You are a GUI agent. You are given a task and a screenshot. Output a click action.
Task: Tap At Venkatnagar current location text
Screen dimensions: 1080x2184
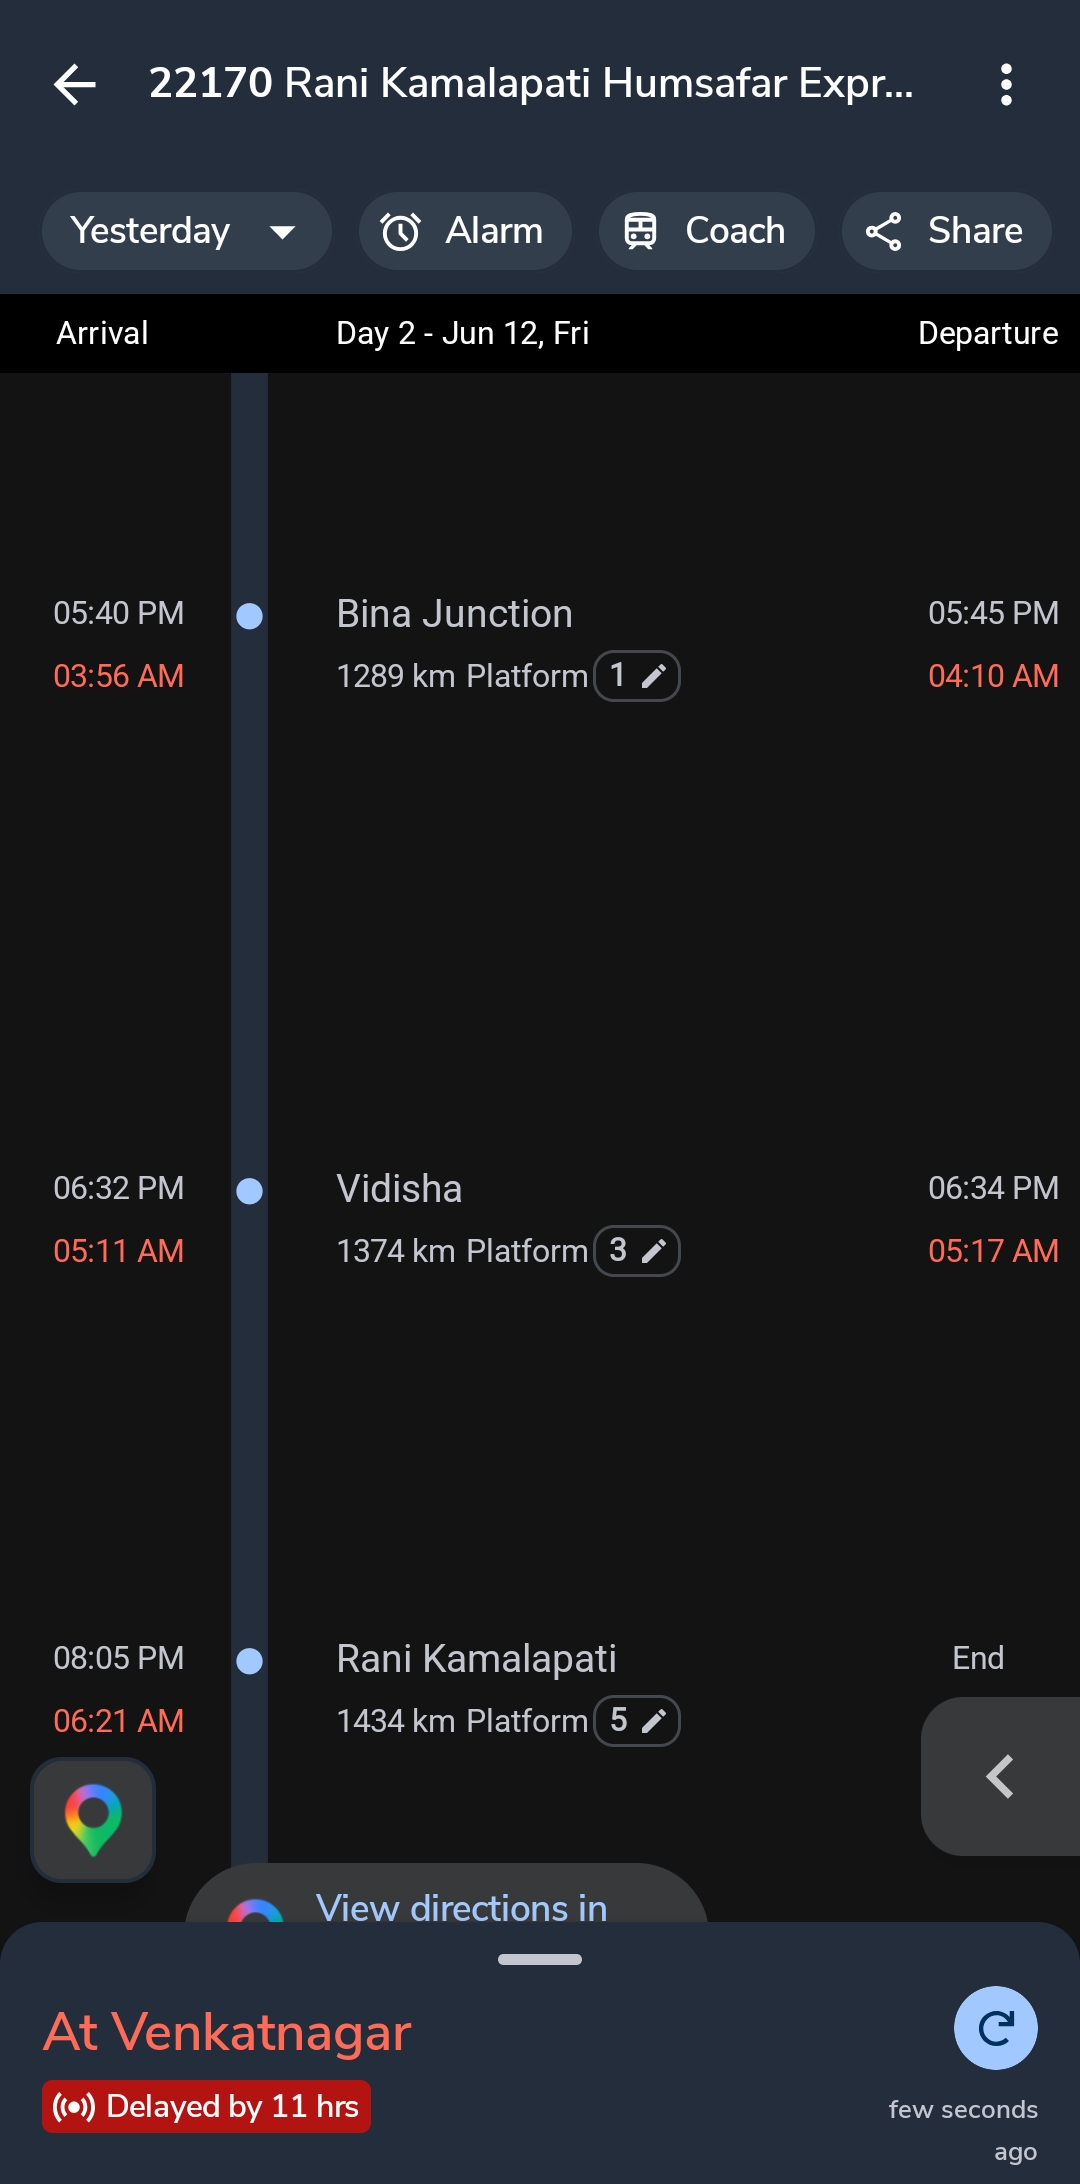228,2032
